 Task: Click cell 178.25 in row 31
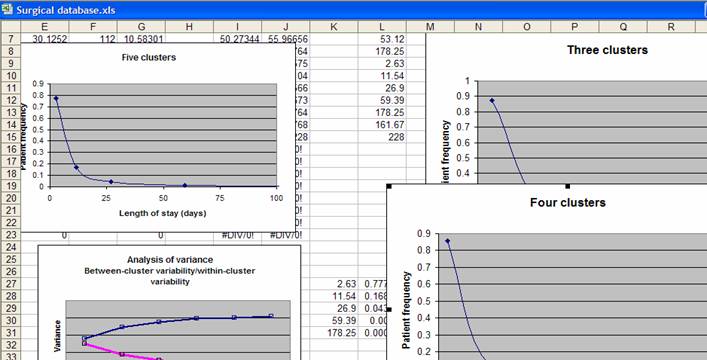pyautogui.click(x=334, y=332)
